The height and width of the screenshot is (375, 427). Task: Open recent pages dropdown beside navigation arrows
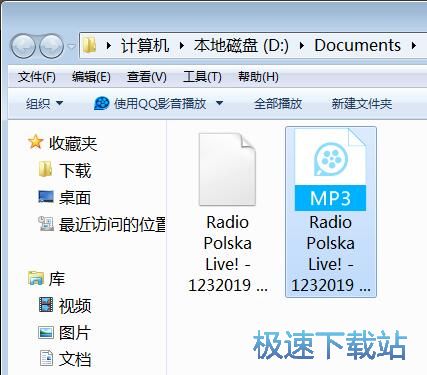tap(71, 47)
